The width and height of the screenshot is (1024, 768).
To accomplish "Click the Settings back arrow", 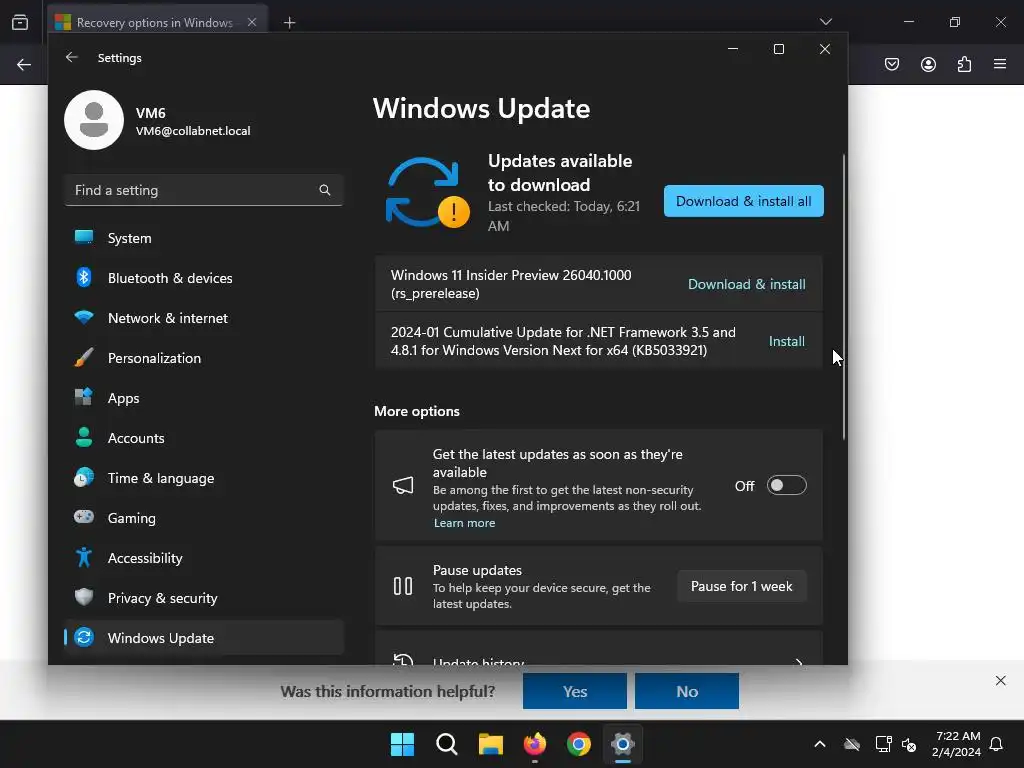I will tap(72, 57).
